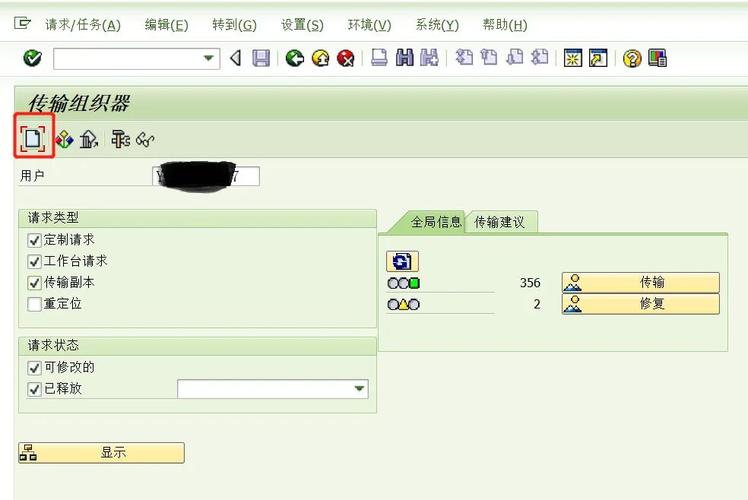Image resolution: width=748 pixels, height=500 pixels.
Task: Click the Save floppy disk icon
Action: point(261,58)
